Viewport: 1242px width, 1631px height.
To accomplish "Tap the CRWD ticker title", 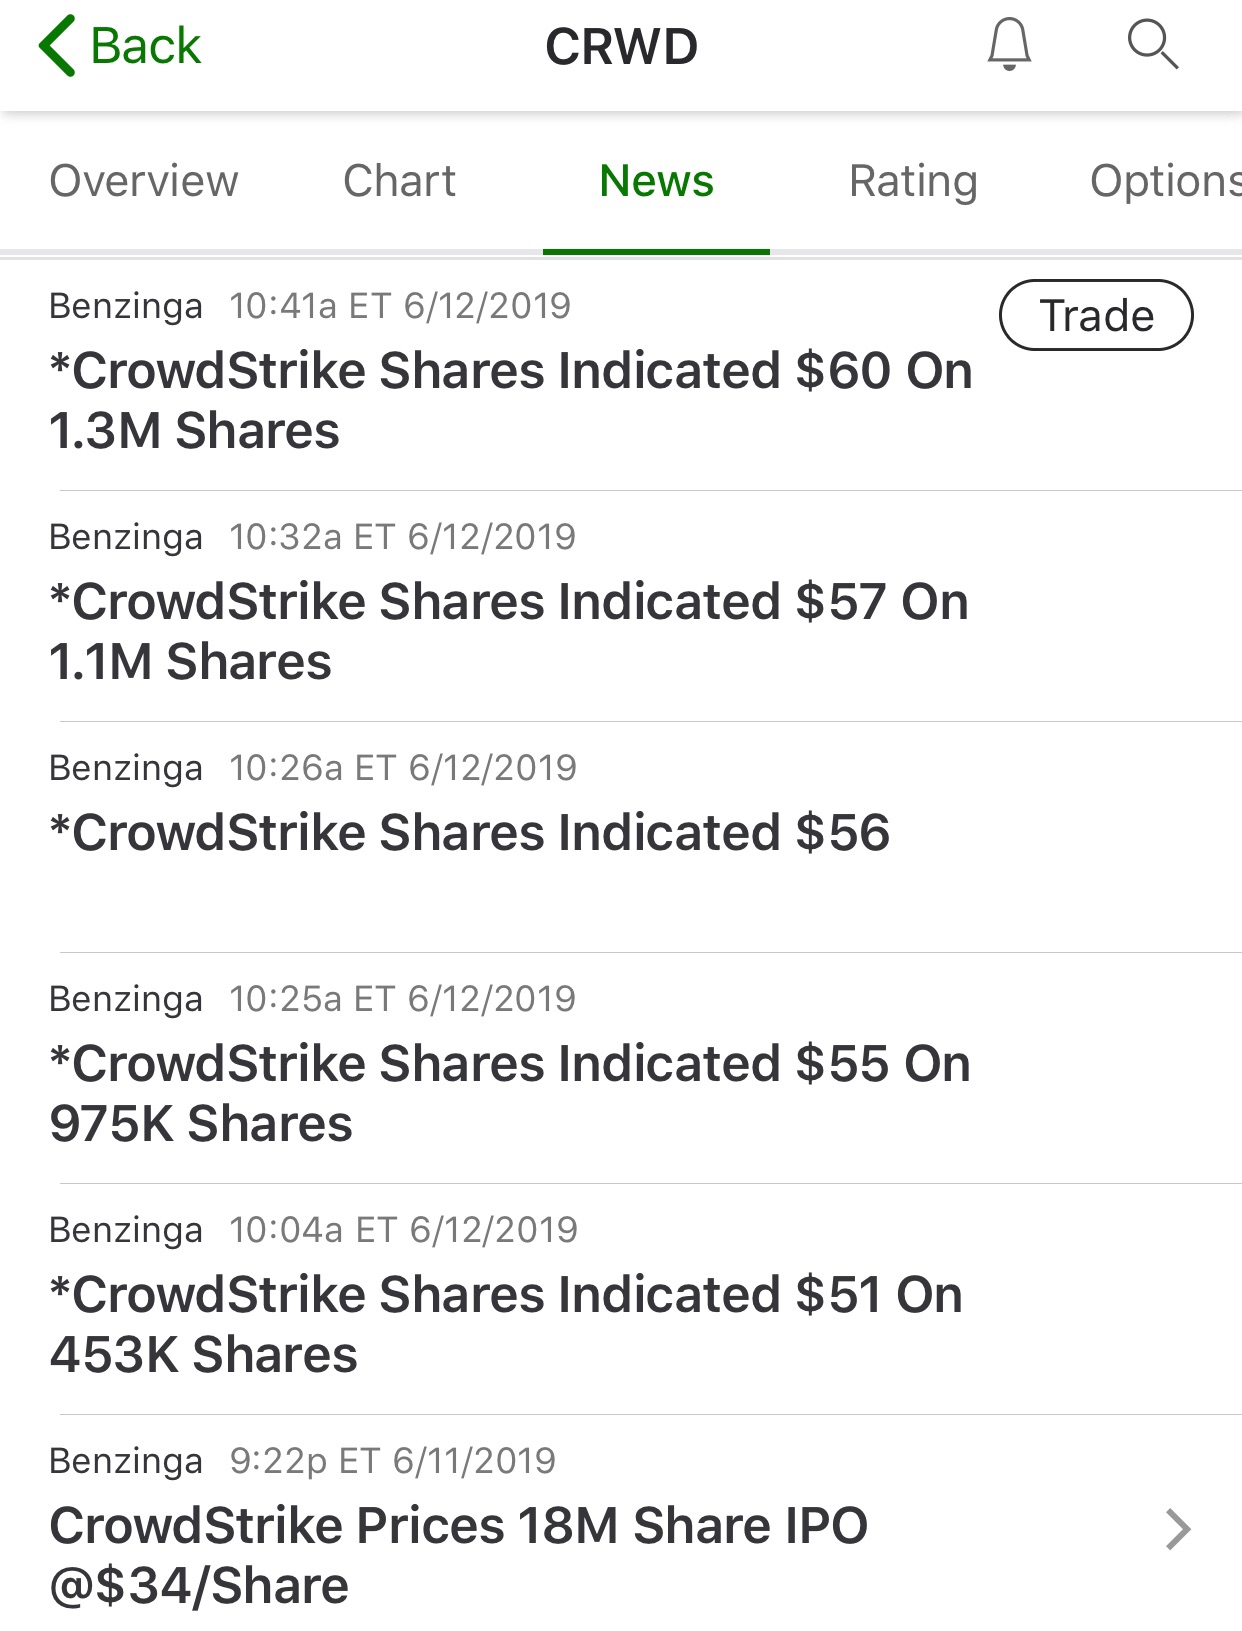I will (621, 46).
